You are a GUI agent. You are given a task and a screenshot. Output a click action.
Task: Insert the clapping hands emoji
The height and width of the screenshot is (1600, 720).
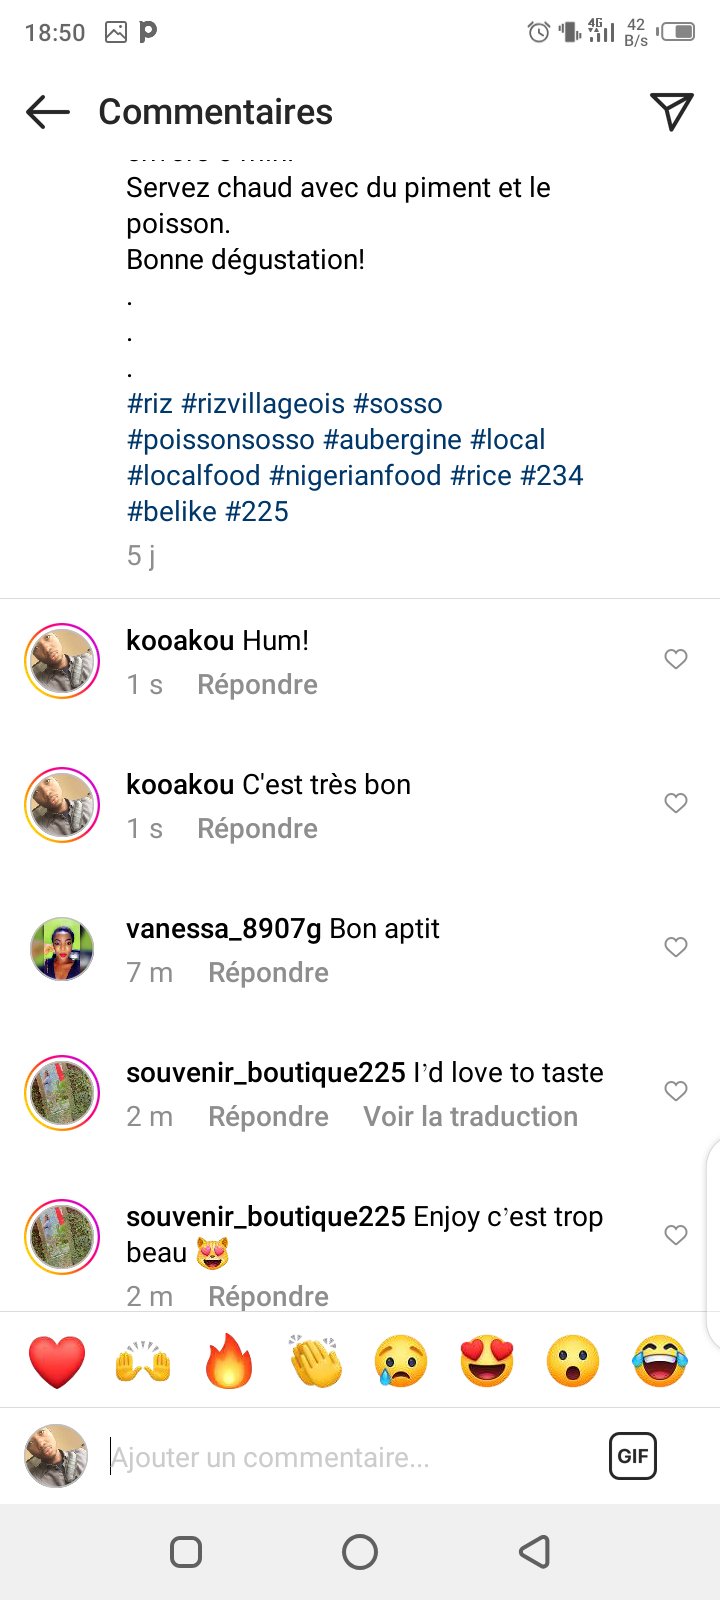(315, 1361)
